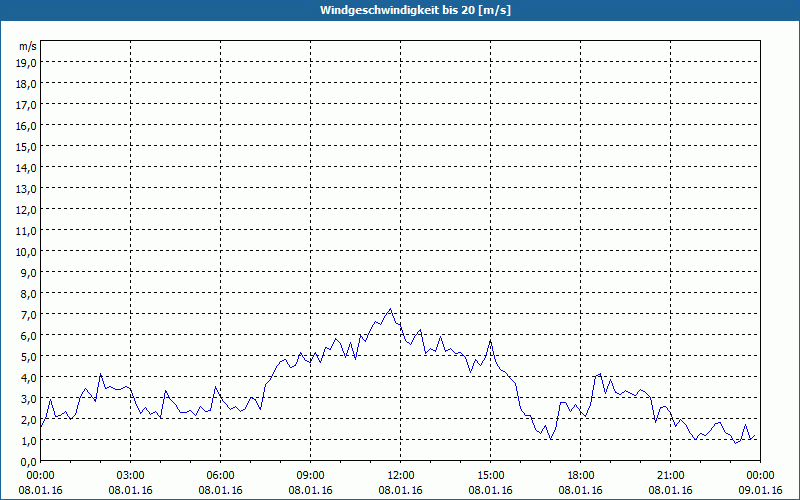This screenshot has width=800, height=500.
Task: Click the 3,0 y-axis label
Action: [28, 399]
